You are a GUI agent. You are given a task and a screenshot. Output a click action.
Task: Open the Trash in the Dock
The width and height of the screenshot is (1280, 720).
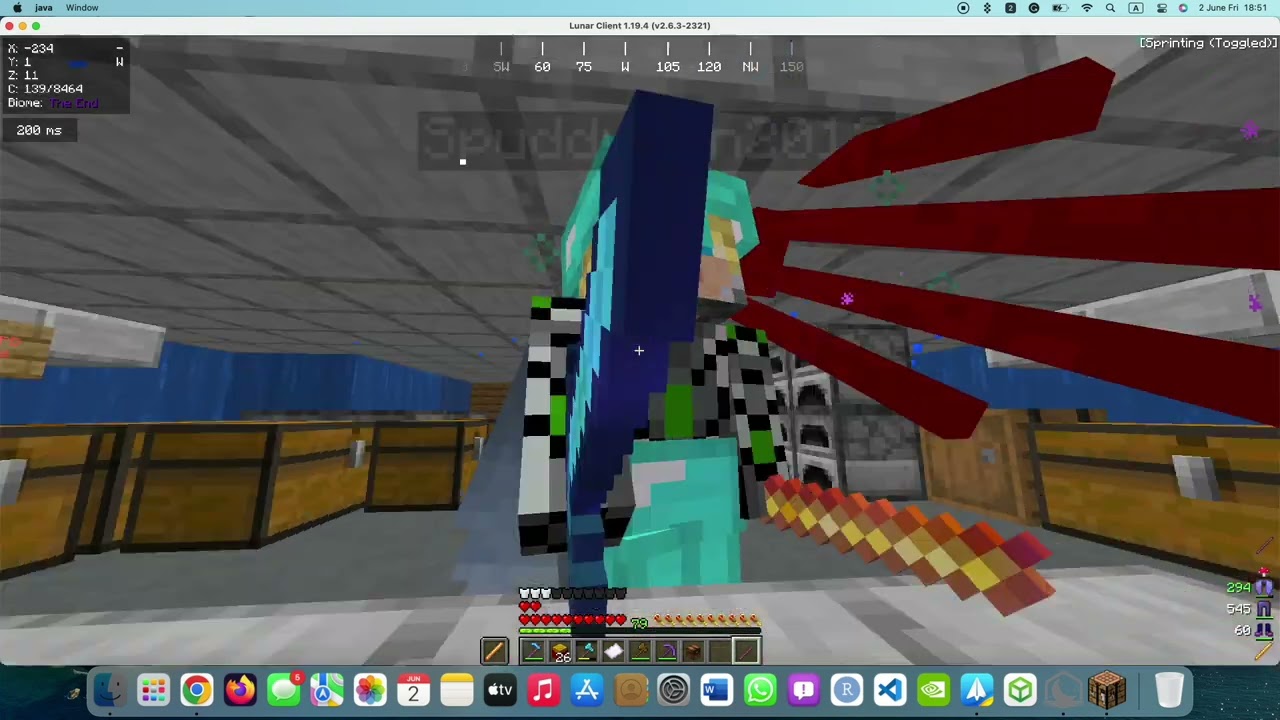[1169, 690]
